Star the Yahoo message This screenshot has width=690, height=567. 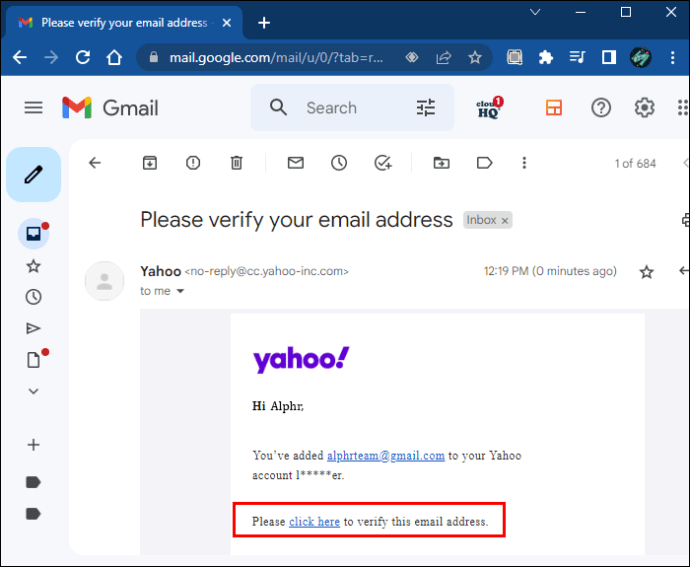646,272
